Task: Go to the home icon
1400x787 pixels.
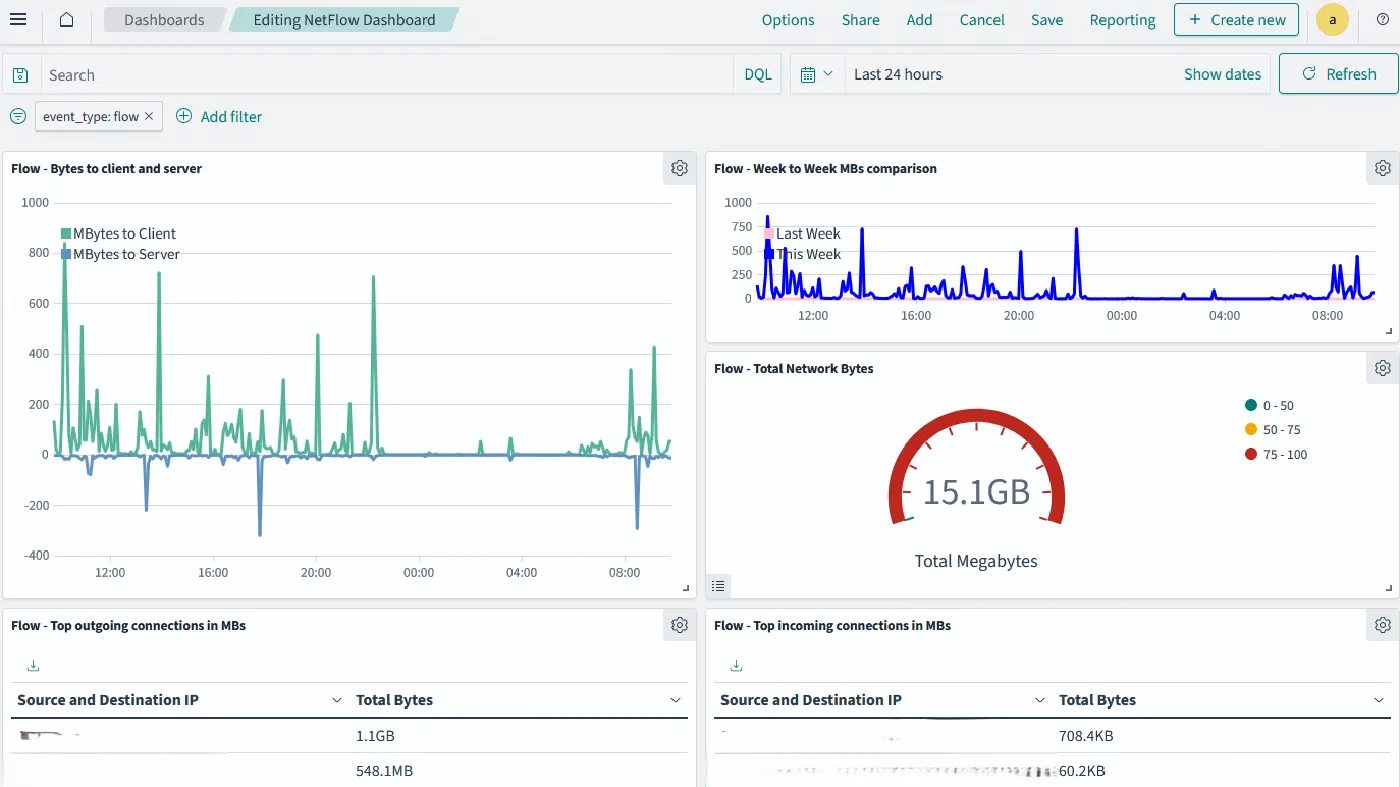Action: coord(66,20)
